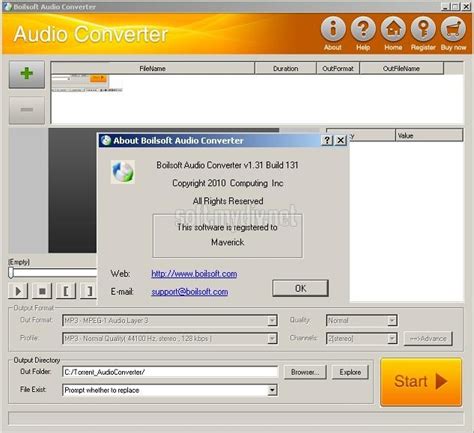
Task: Click the Boilsoft logo in About dialog
Action: 123,172
